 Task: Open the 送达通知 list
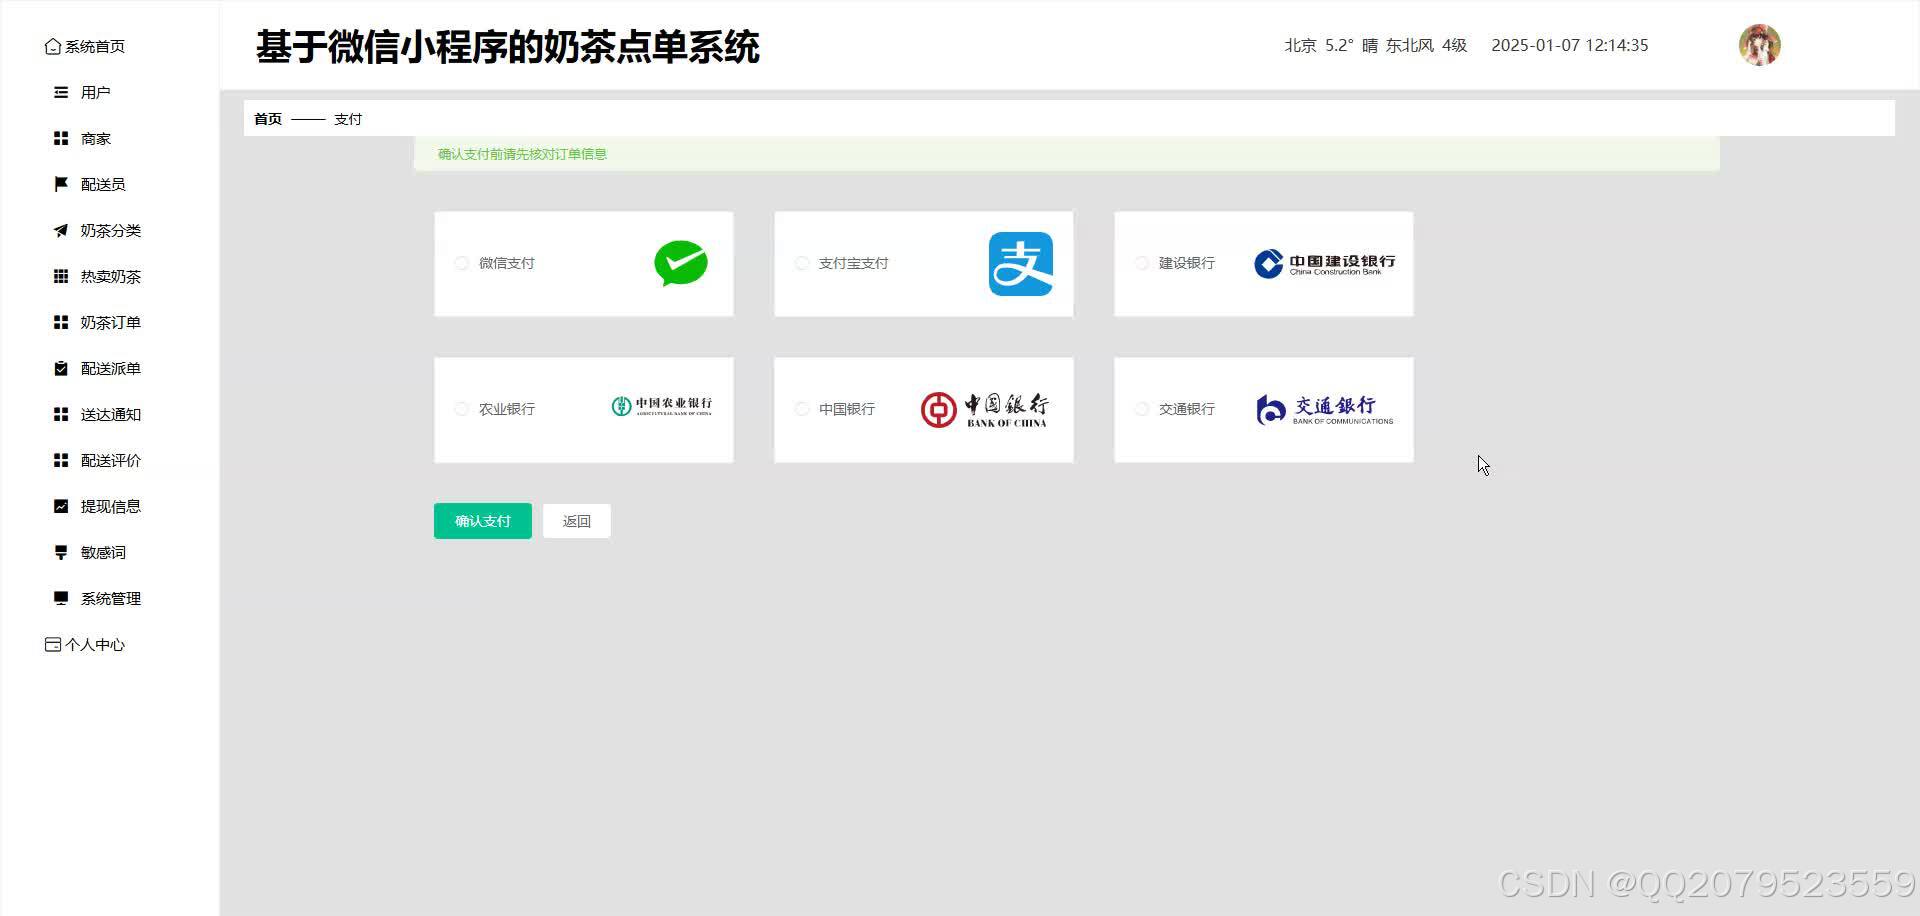point(110,414)
